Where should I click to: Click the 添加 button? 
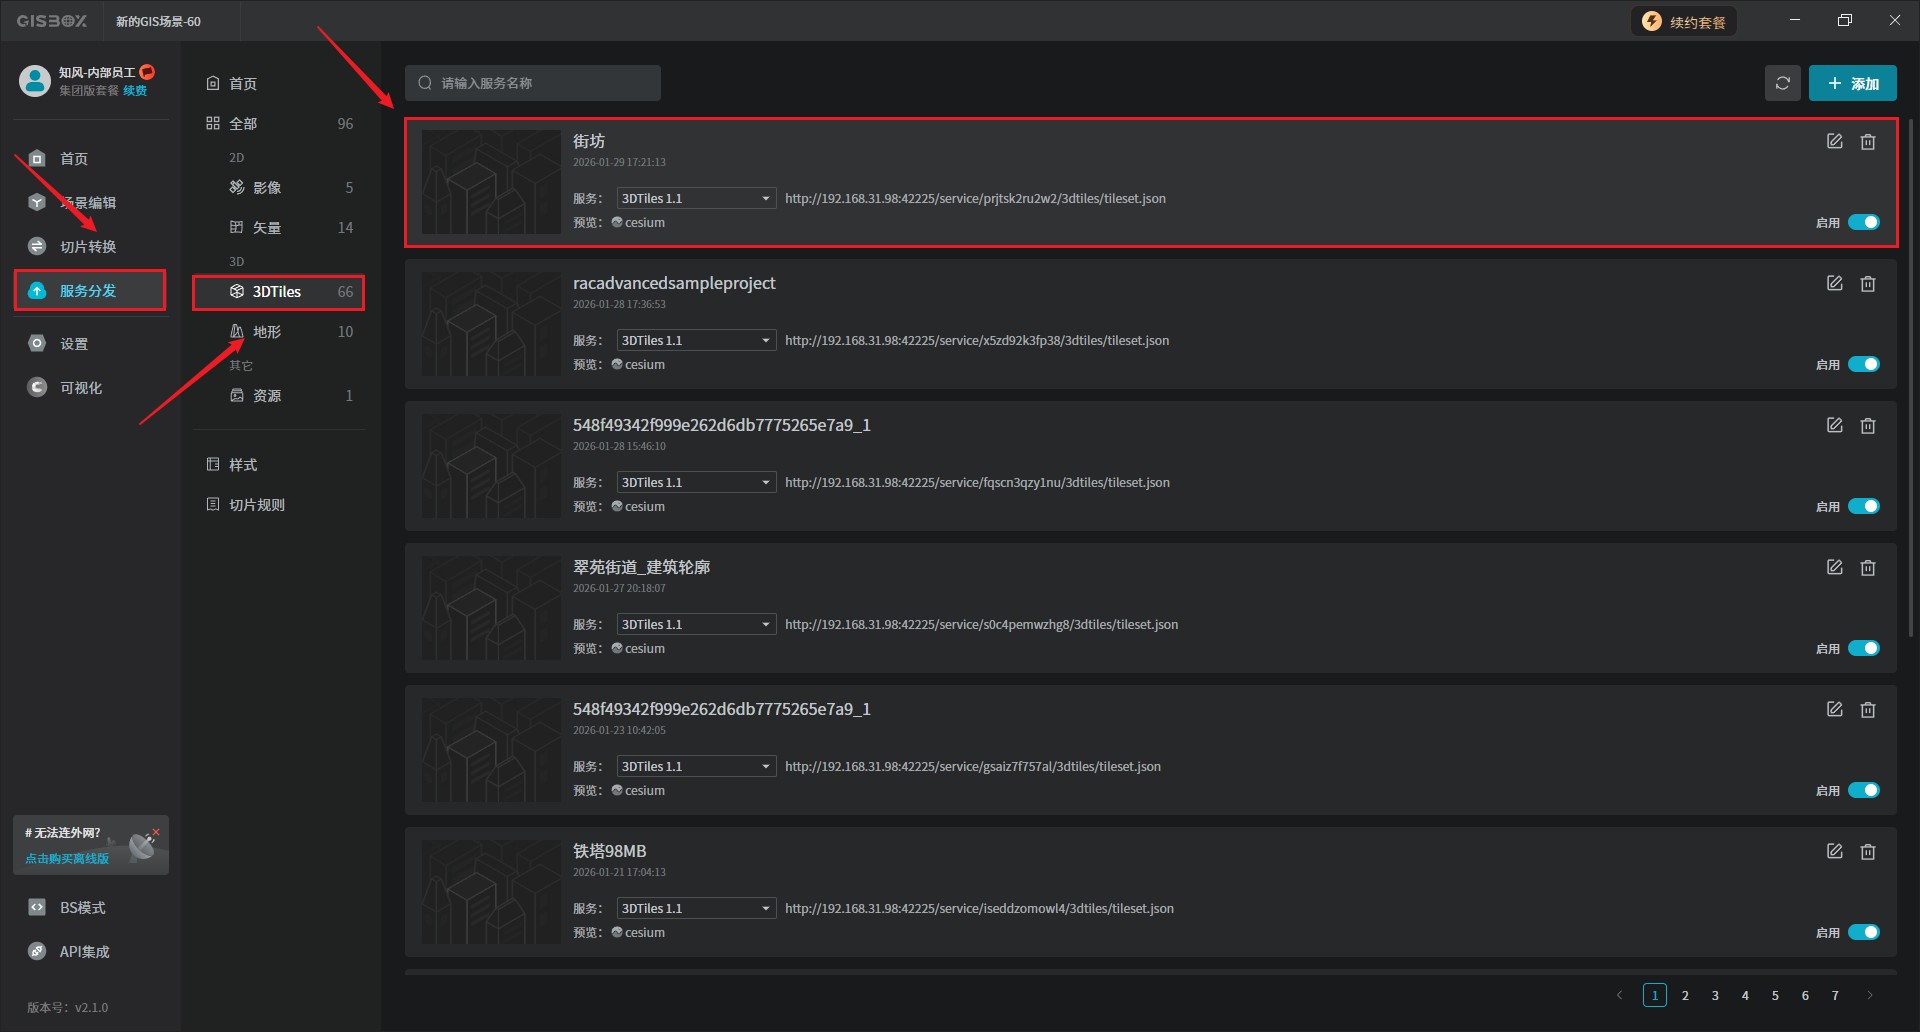pos(1852,83)
